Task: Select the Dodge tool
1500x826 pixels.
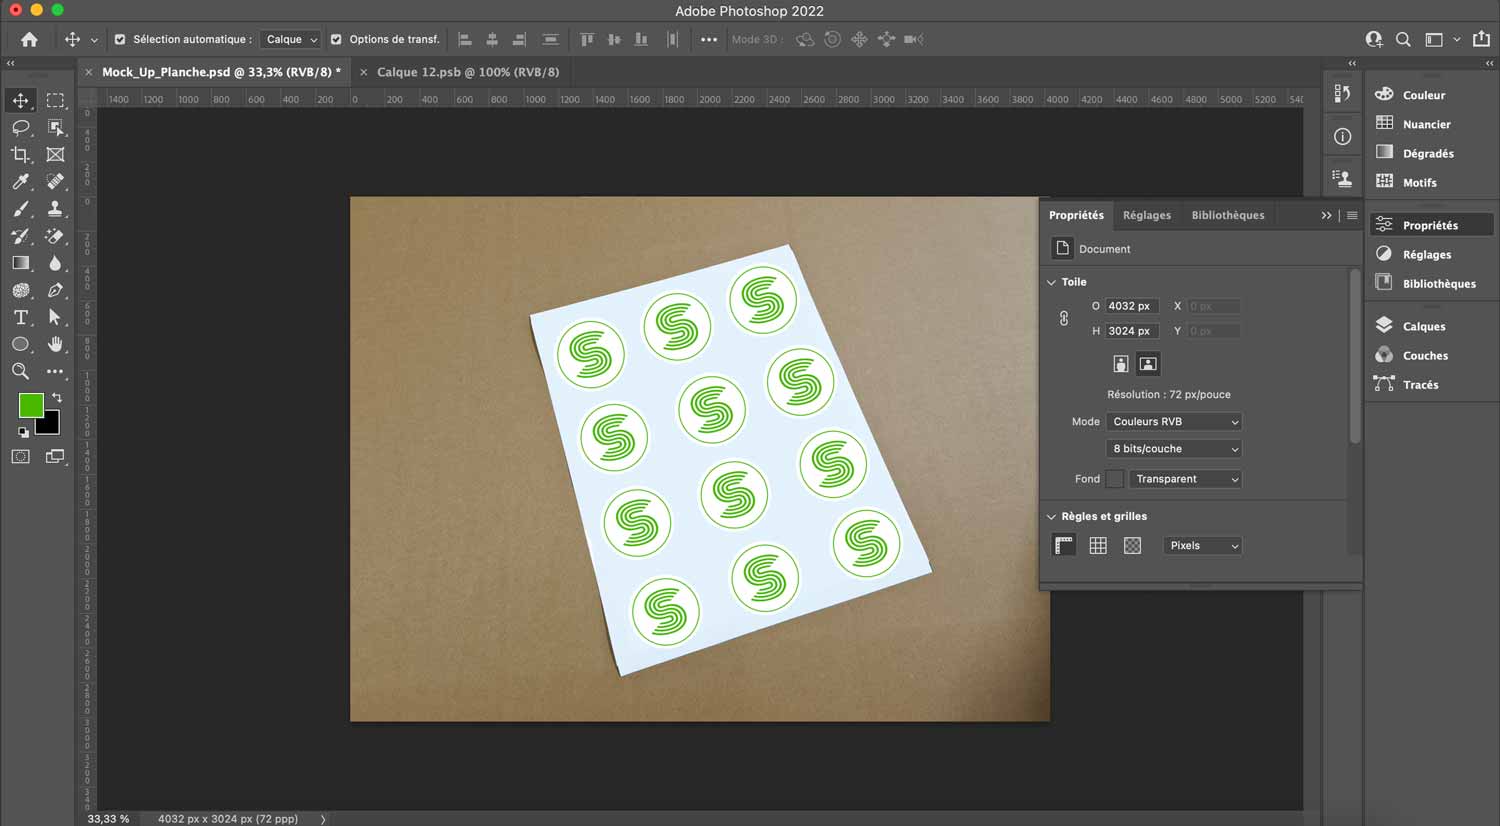Action: [20, 289]
